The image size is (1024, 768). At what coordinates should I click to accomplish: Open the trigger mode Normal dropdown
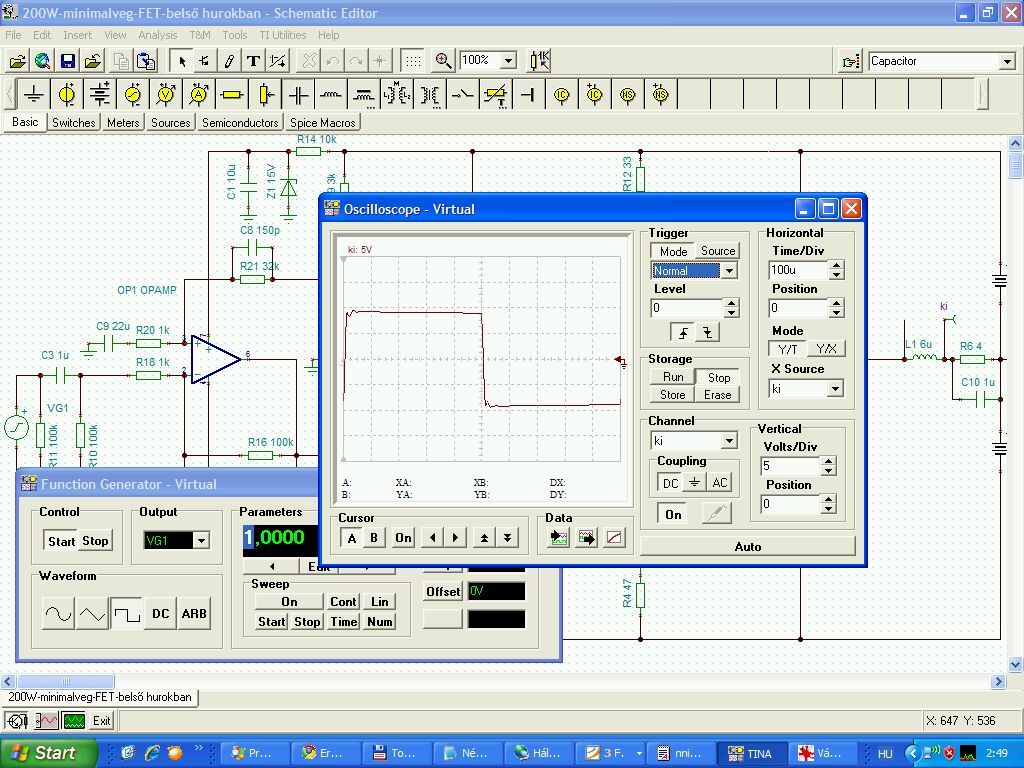[729, 271]
